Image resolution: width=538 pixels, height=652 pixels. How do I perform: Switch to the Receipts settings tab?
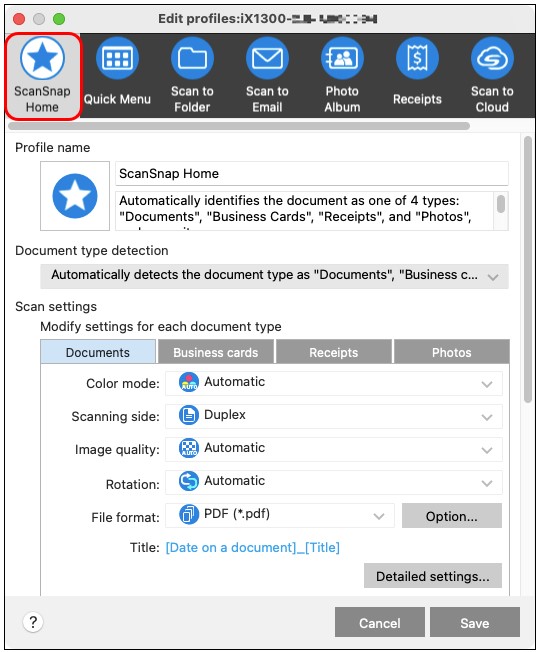click(x=333, y=352)
